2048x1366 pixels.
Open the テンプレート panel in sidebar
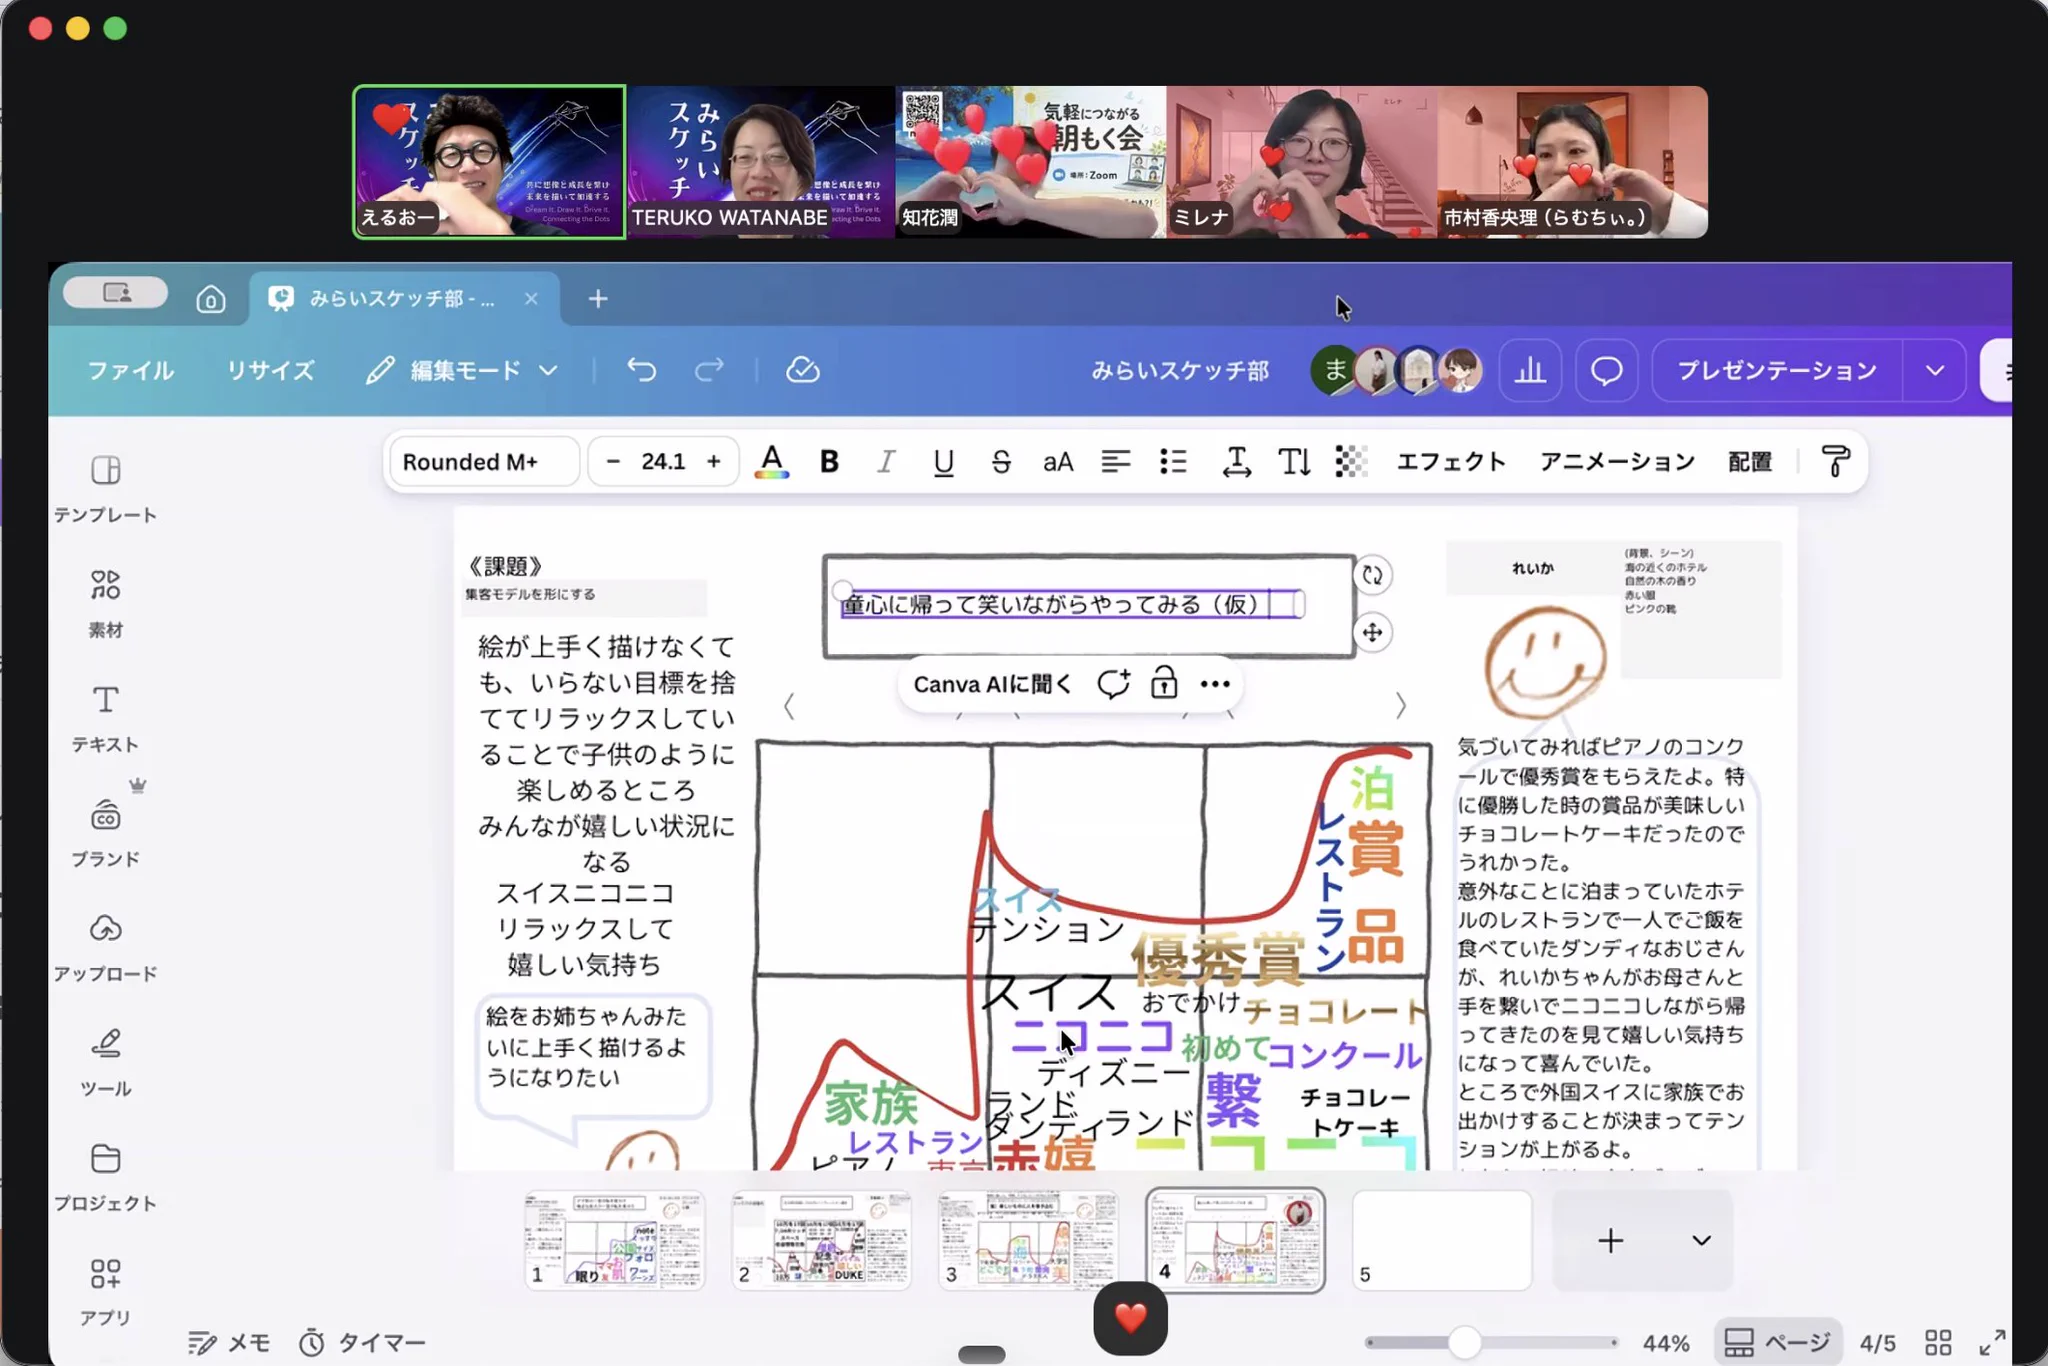105,488
